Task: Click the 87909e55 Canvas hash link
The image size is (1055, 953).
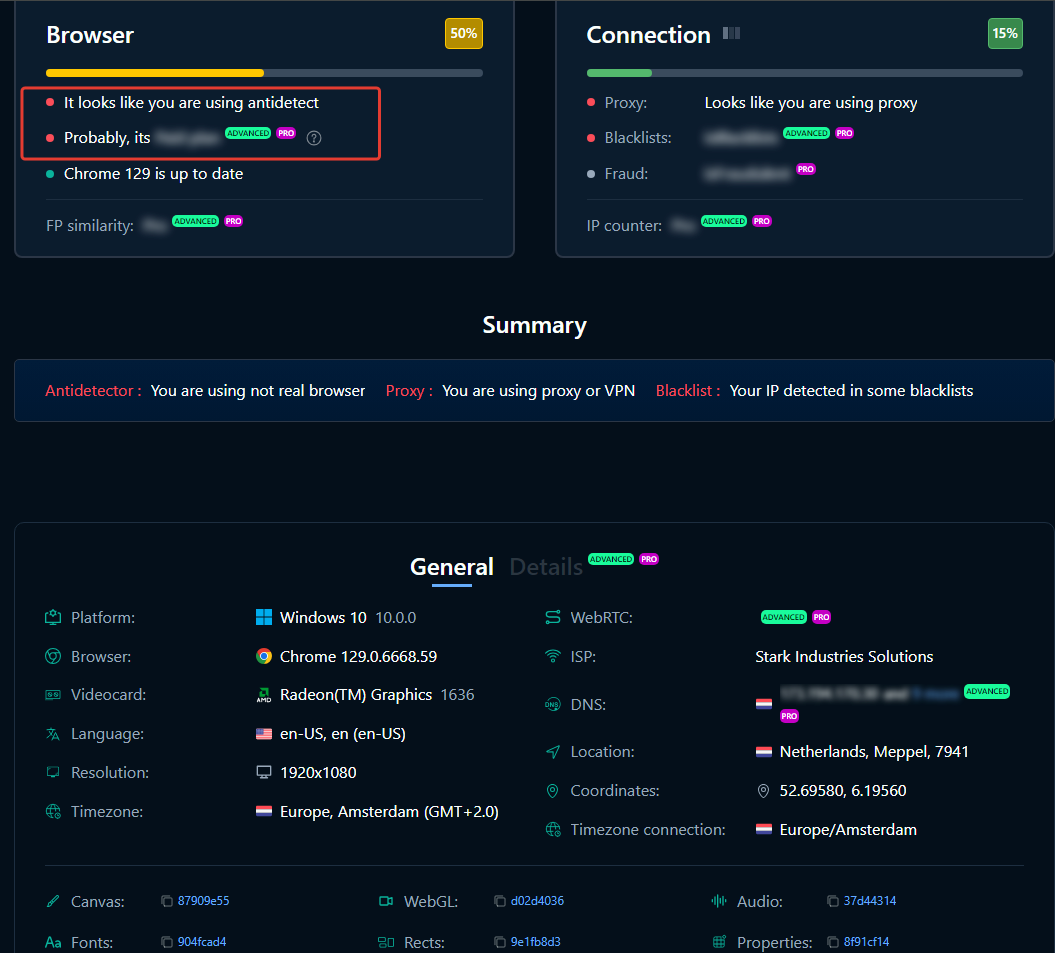Action: click(x=203, y=901)
